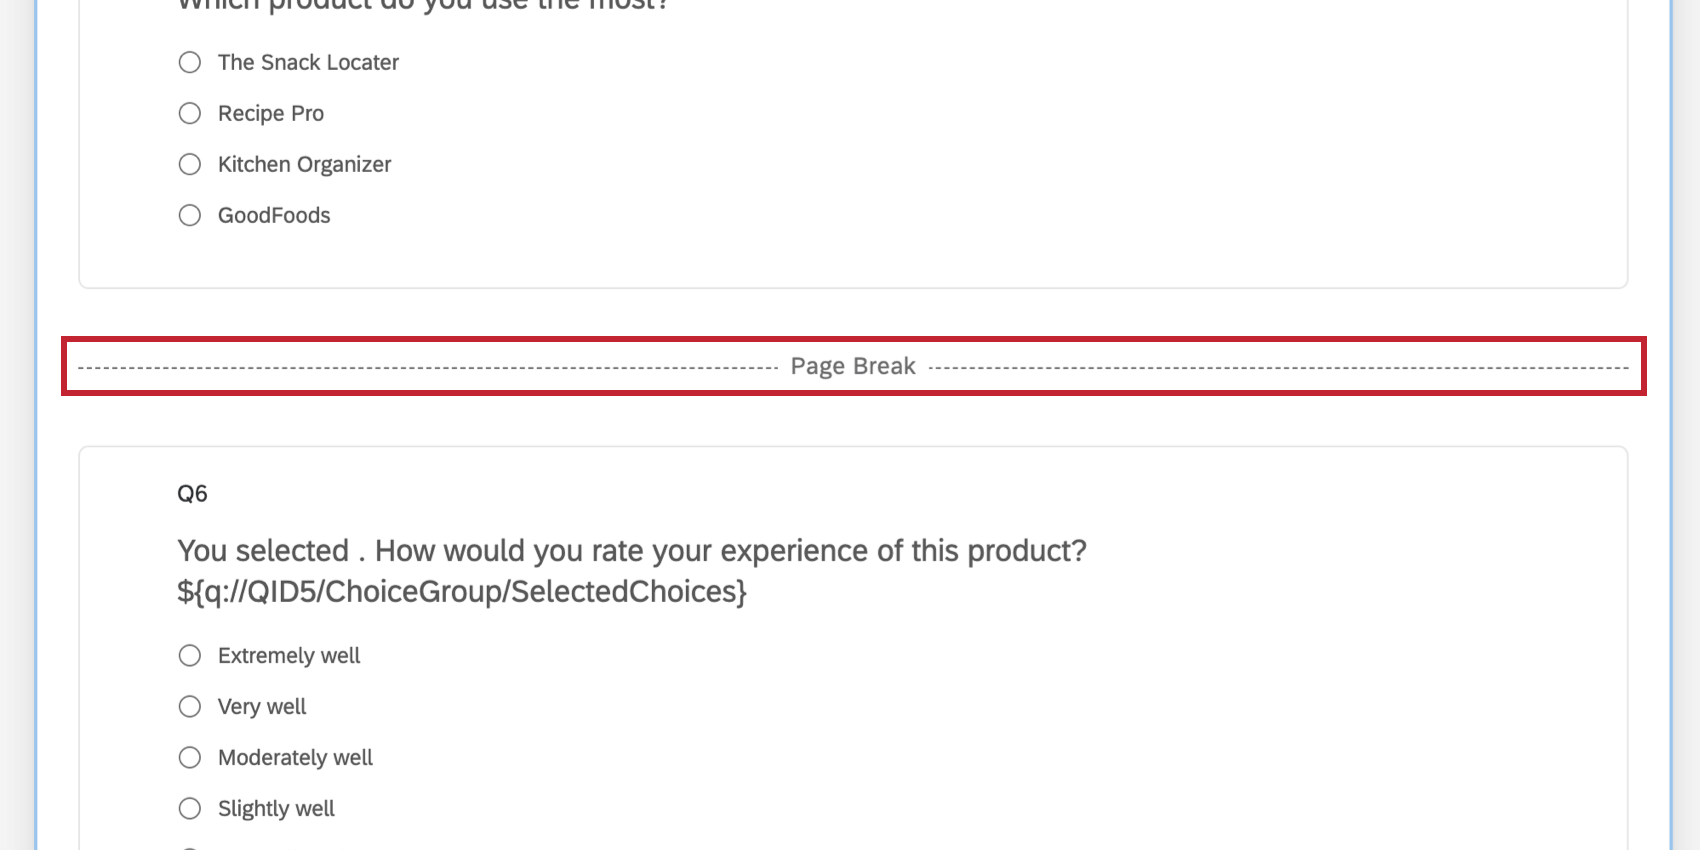Click the QID5 SelectedChoices piped text code

462,592
